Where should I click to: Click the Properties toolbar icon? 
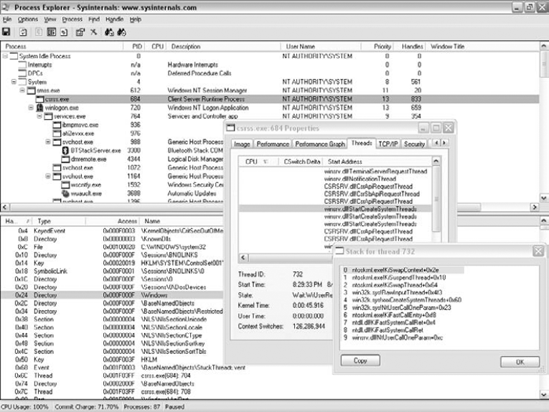click(x=80, y=32)
